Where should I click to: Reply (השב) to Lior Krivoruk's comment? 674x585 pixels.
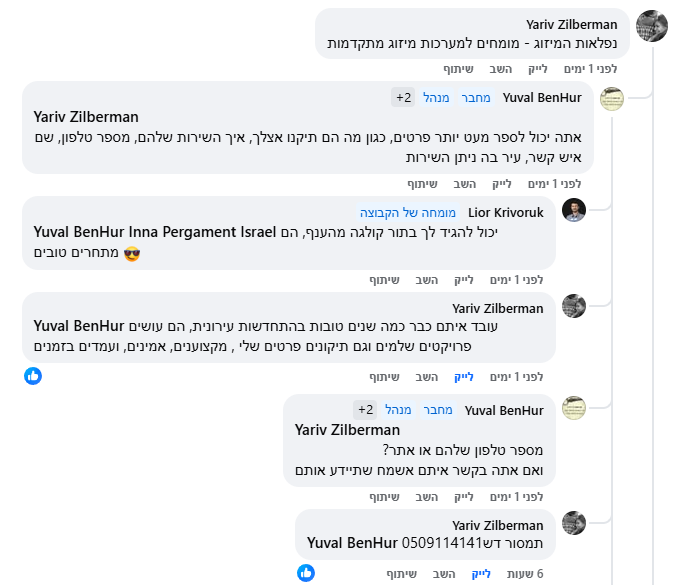tap(464, 280)
